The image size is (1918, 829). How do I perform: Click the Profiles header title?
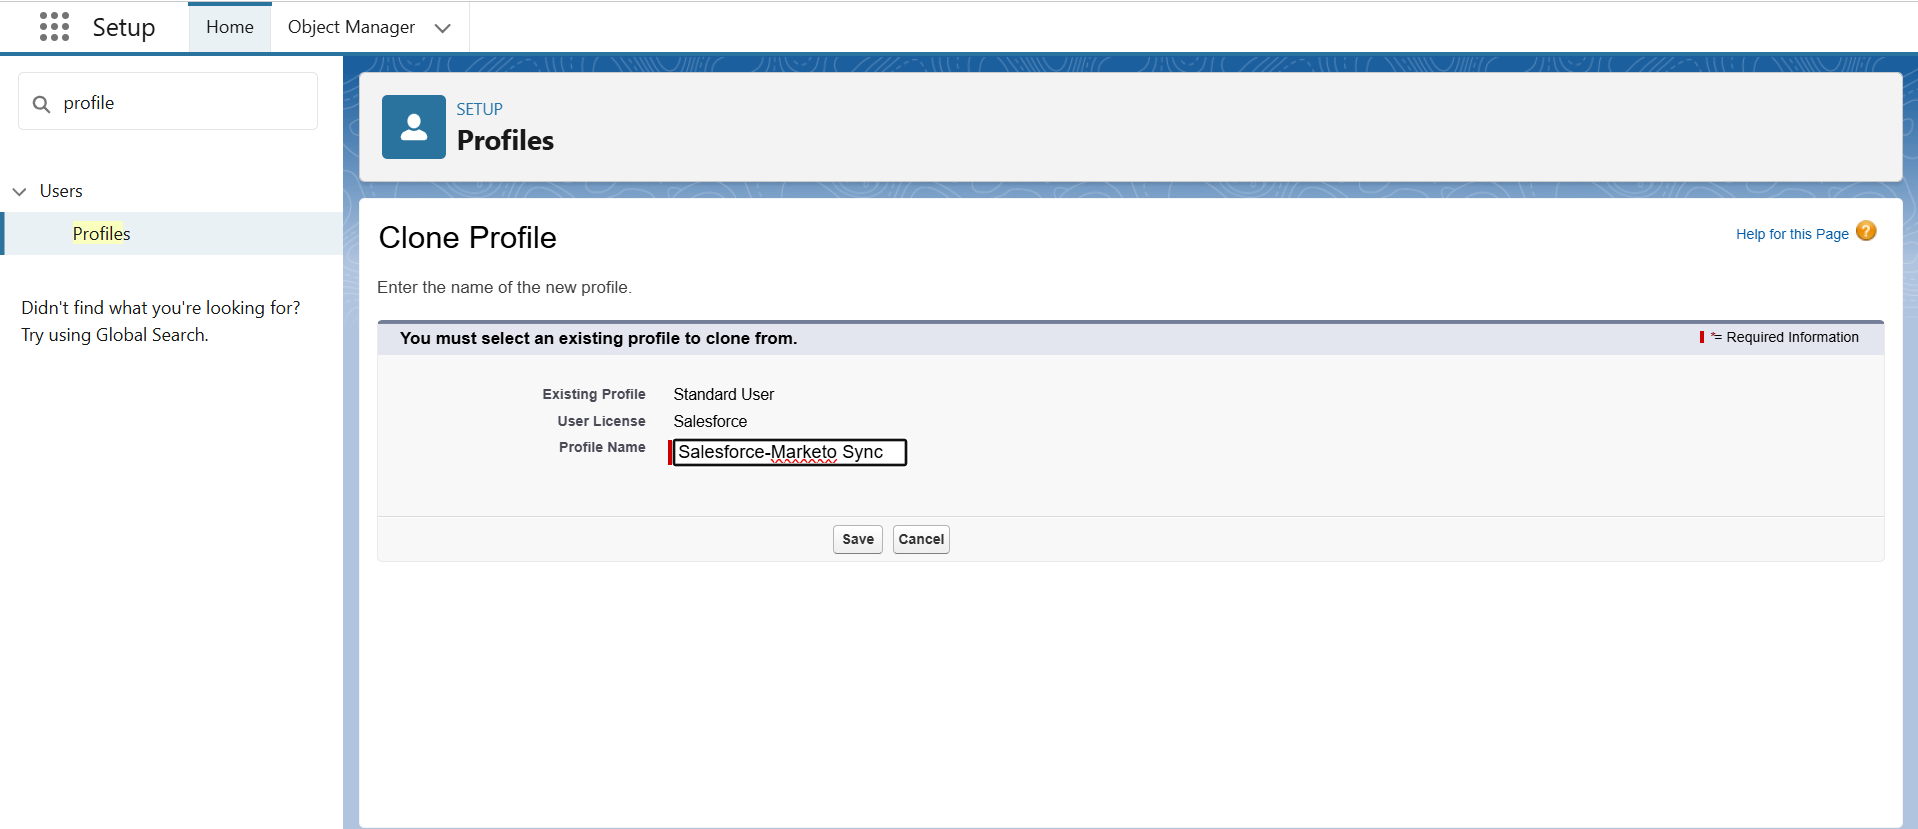pos(505,141)
